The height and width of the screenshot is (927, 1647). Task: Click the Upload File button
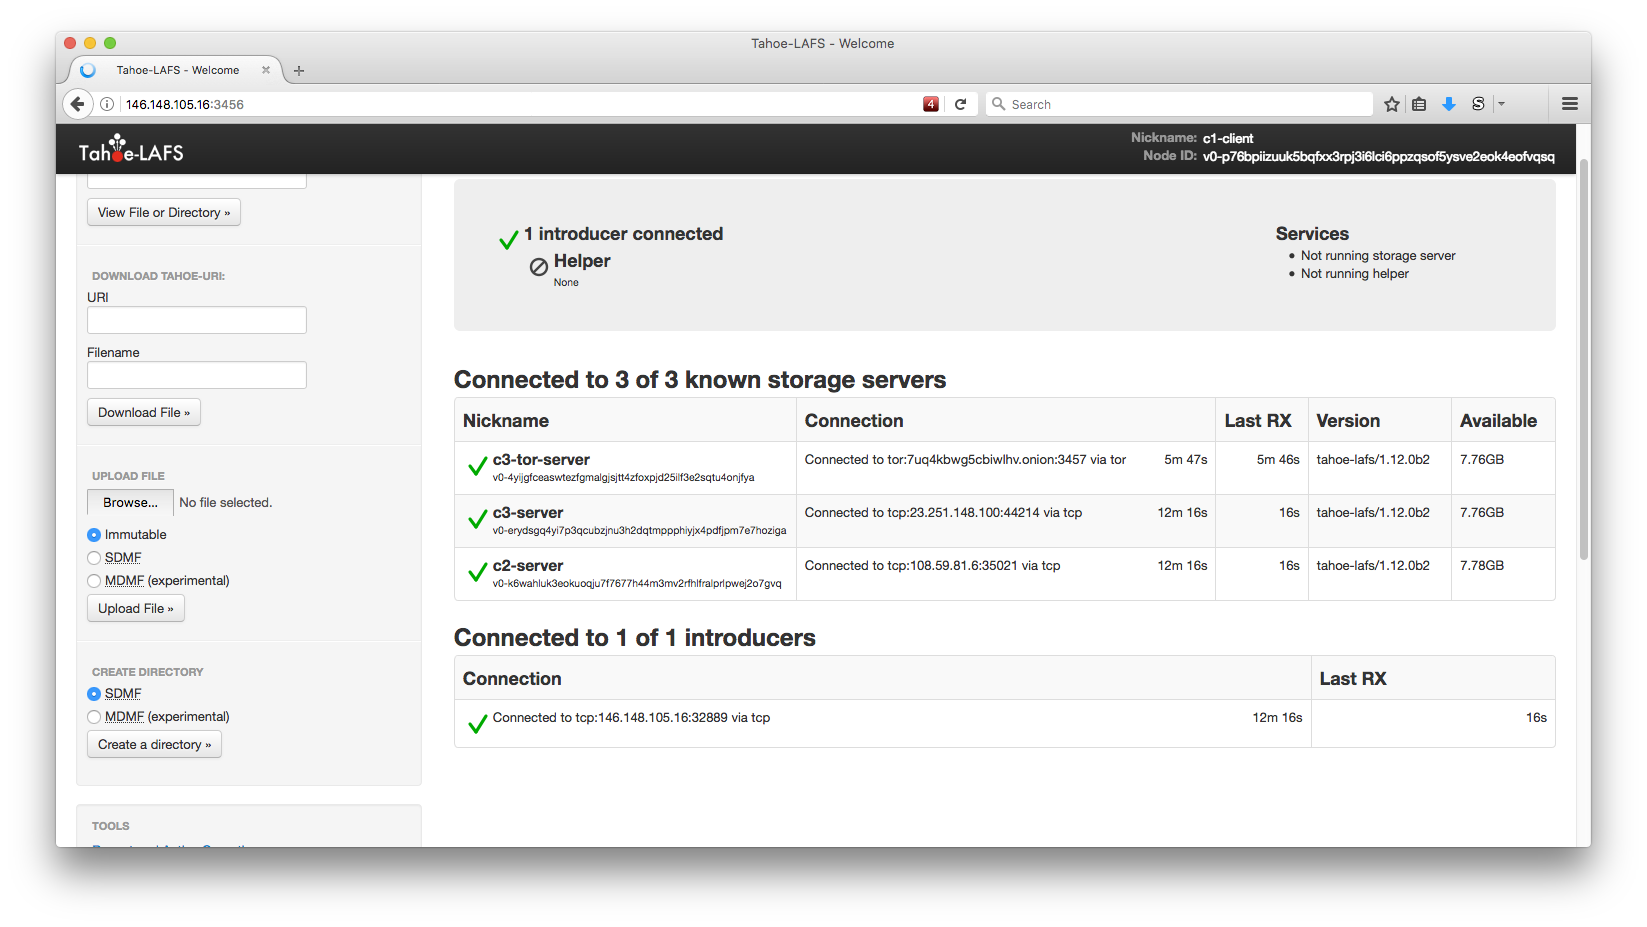[136, 608]
